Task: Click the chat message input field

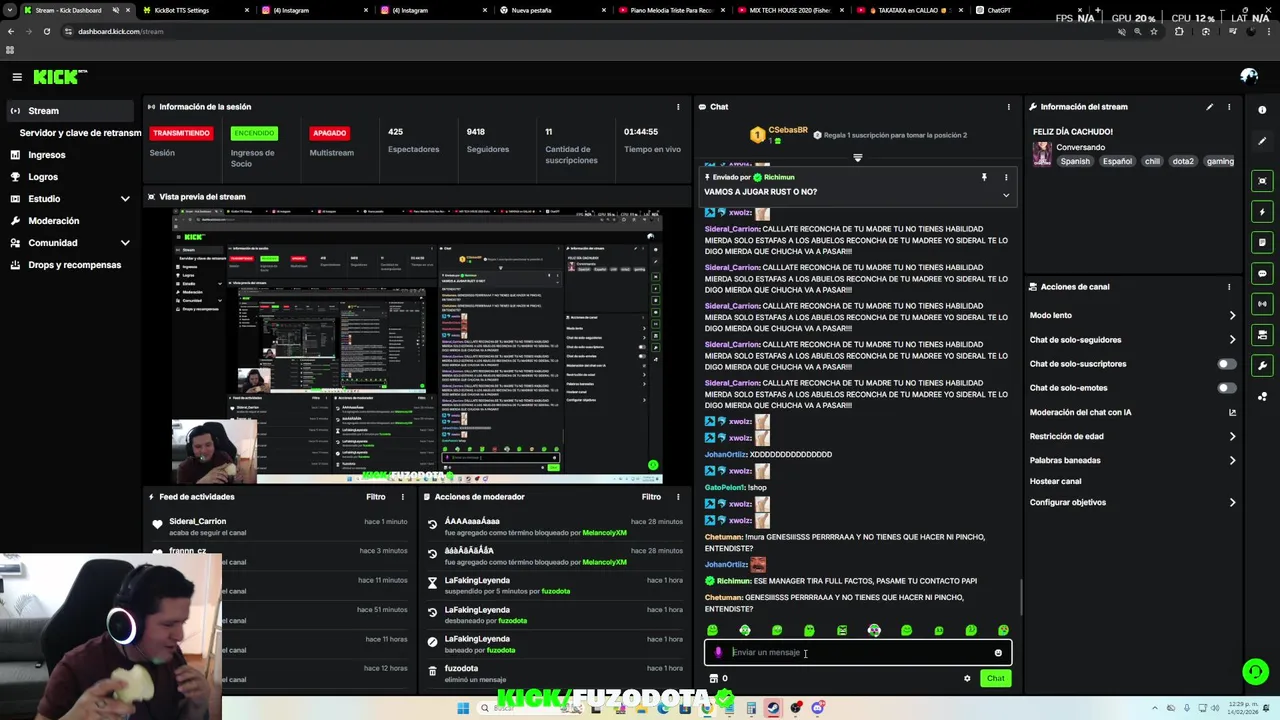Action: 858,653
